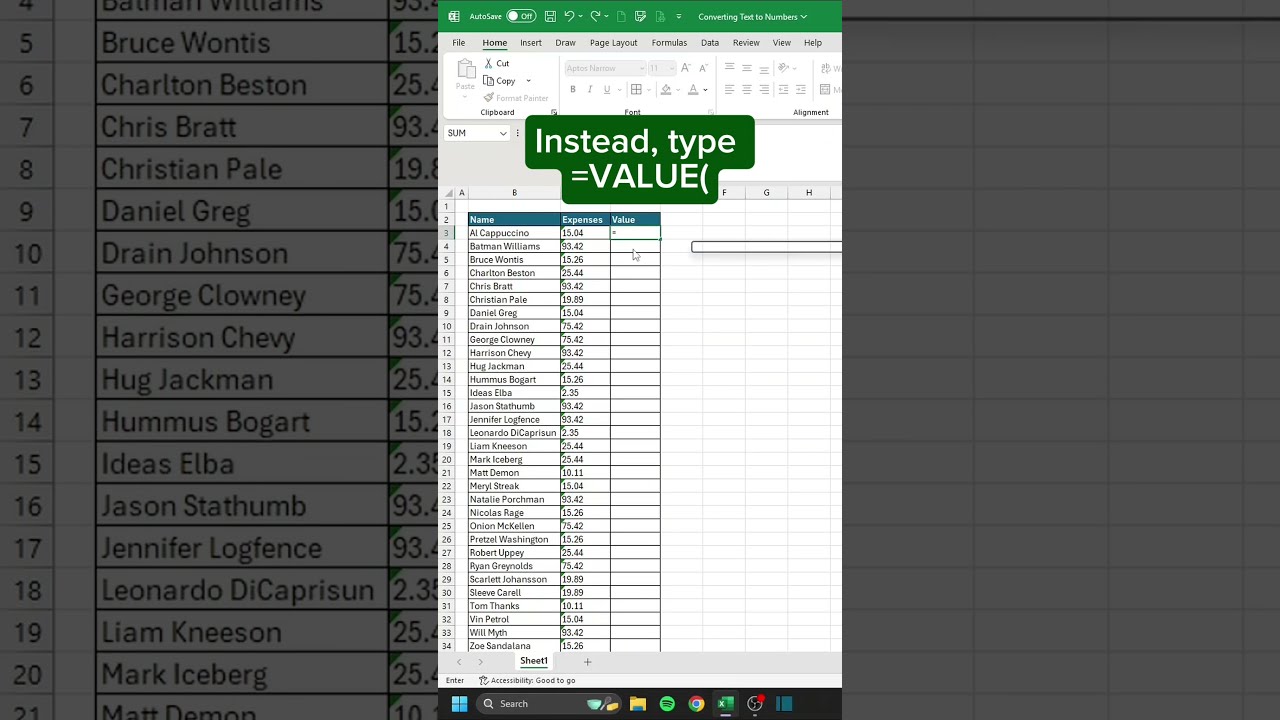Switch to the Formulas tab
This screenshot has width=1280, height=720.
point(669,43)
